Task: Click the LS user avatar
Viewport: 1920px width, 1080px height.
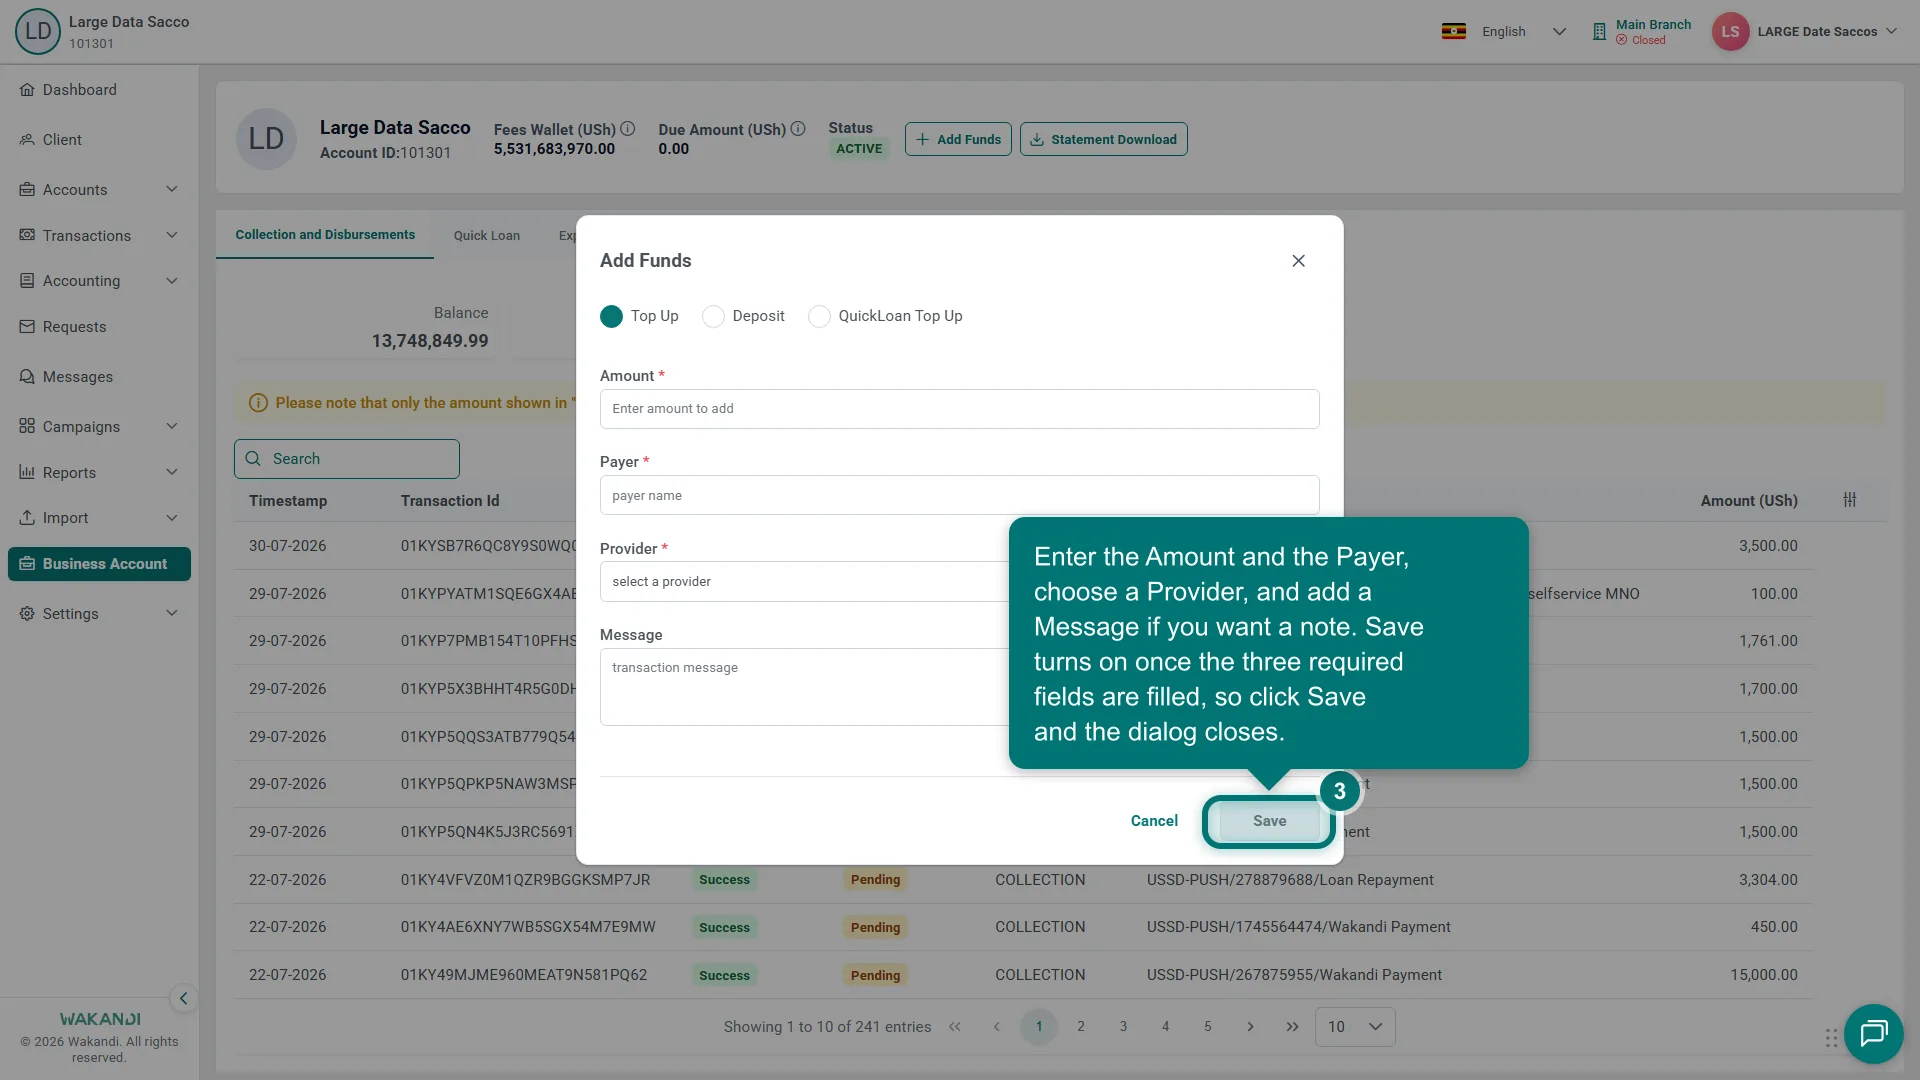Action: click(x=1730, y=32)
